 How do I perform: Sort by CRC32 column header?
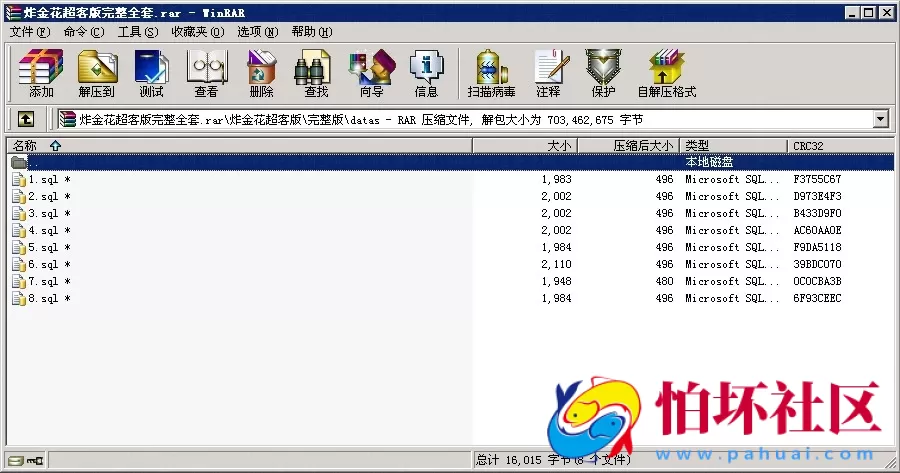coord(840,146)
